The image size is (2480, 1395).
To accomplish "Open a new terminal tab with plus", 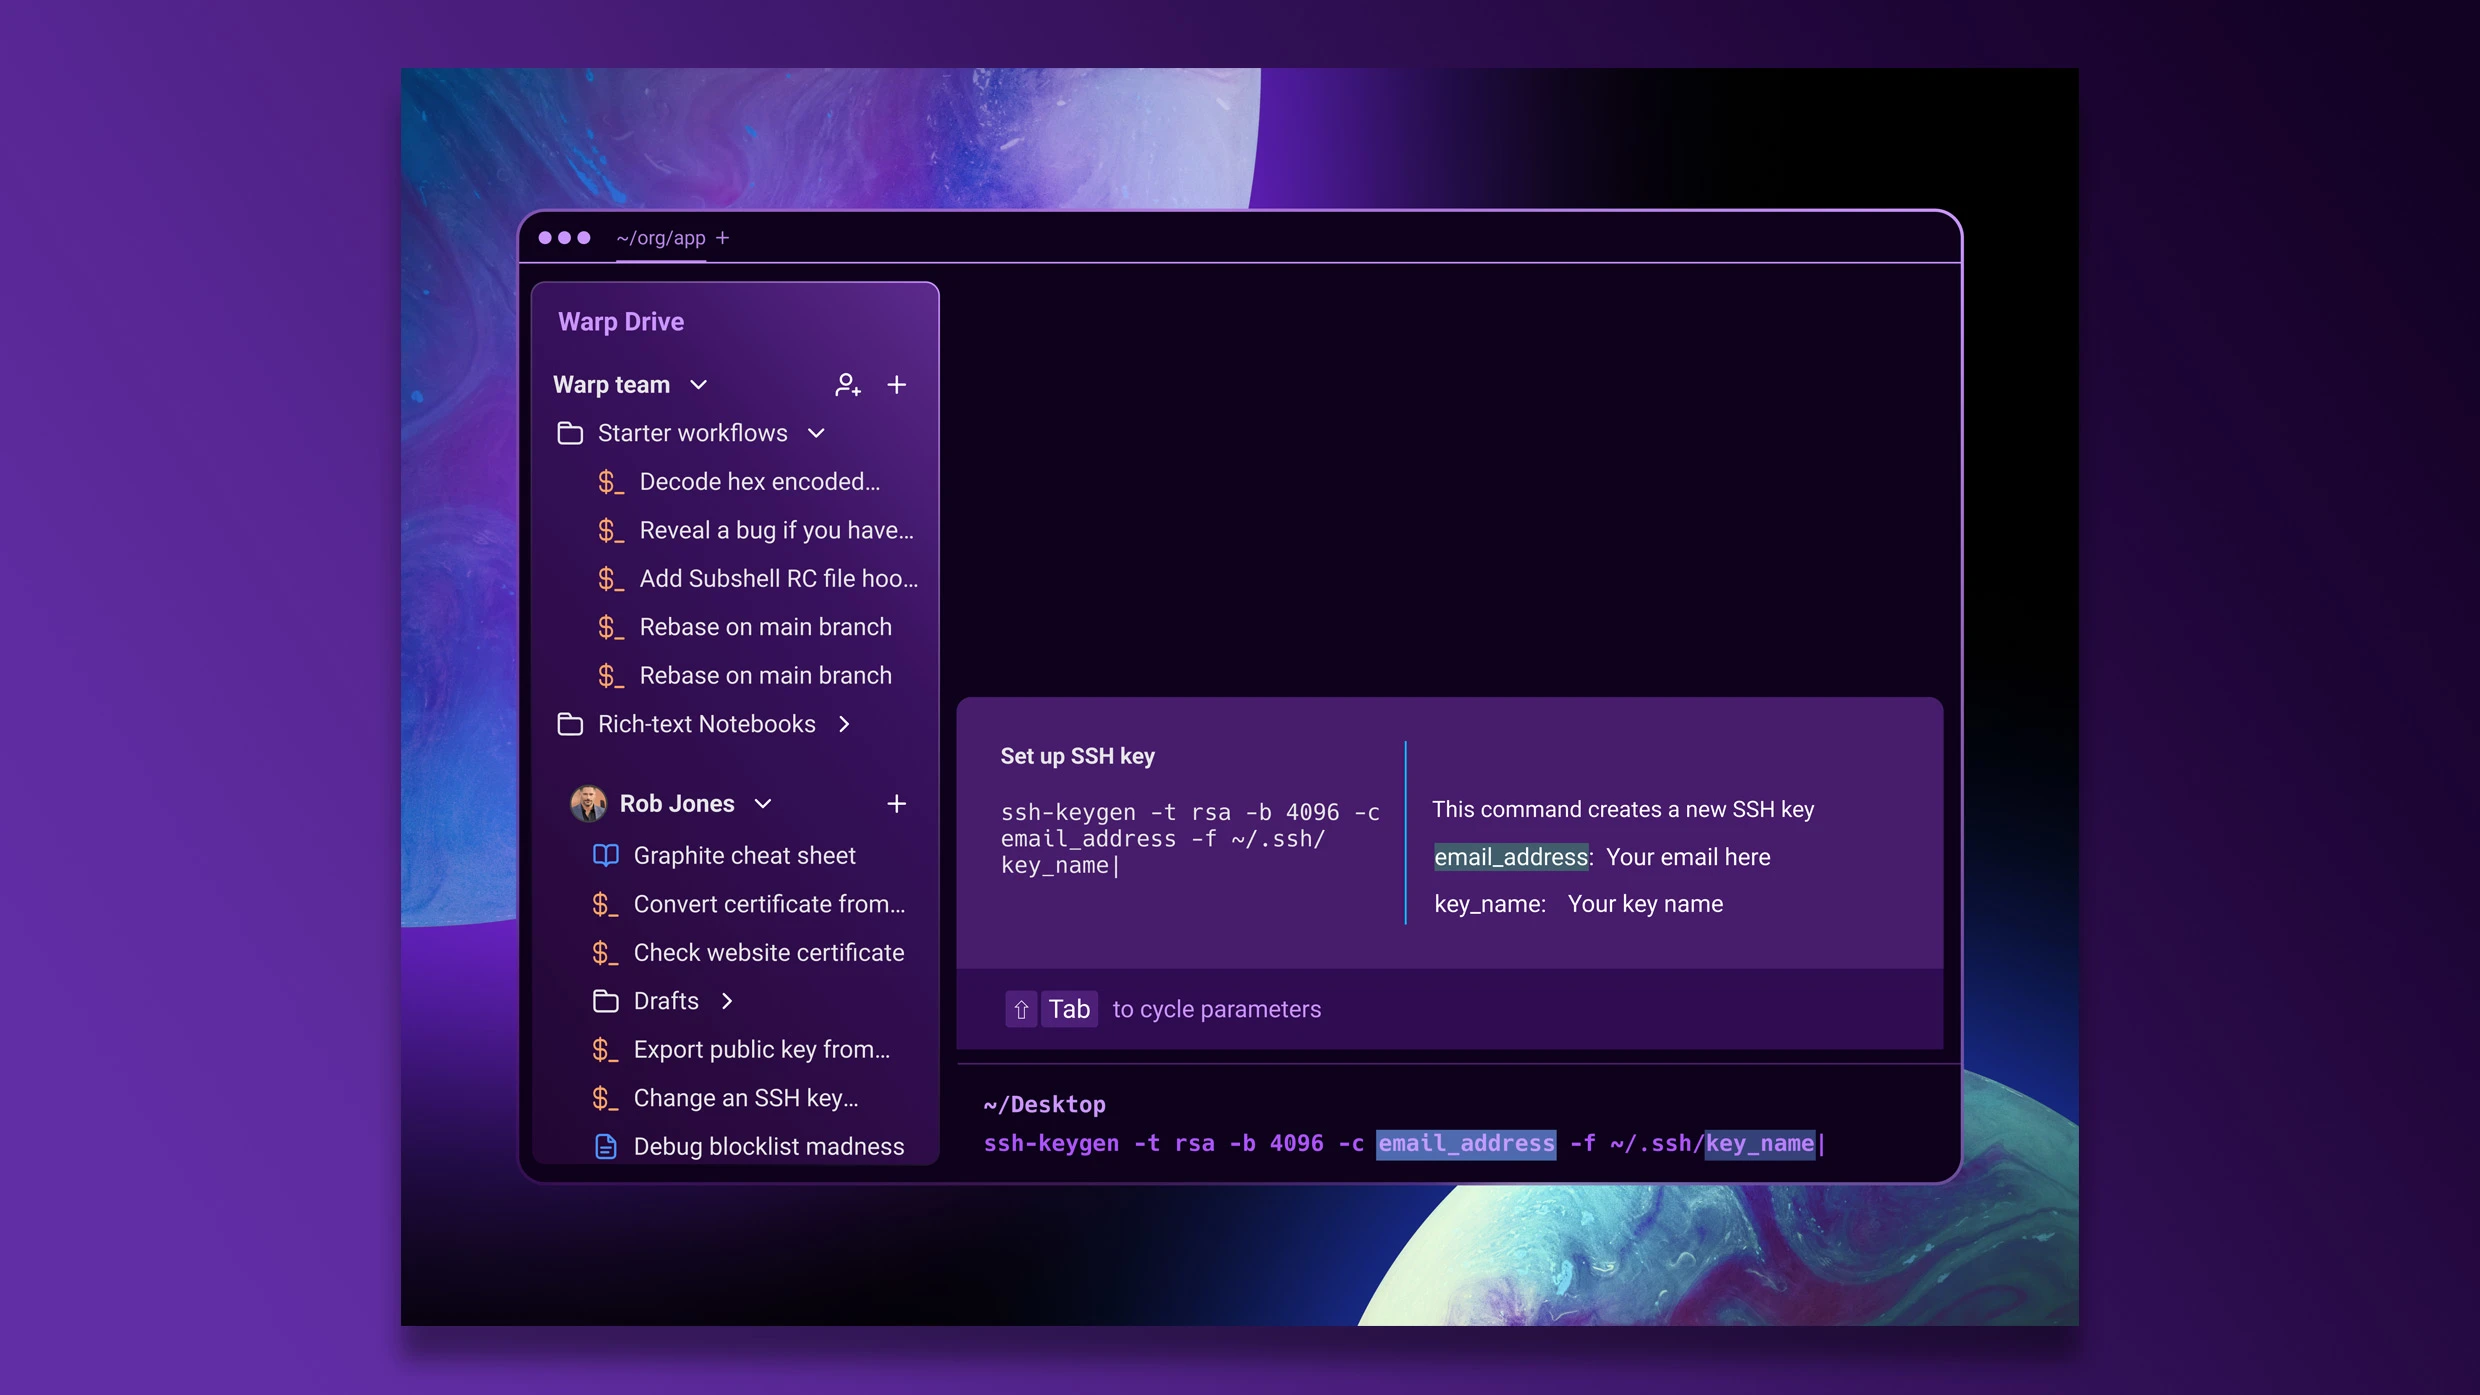I will pos(723,237).
